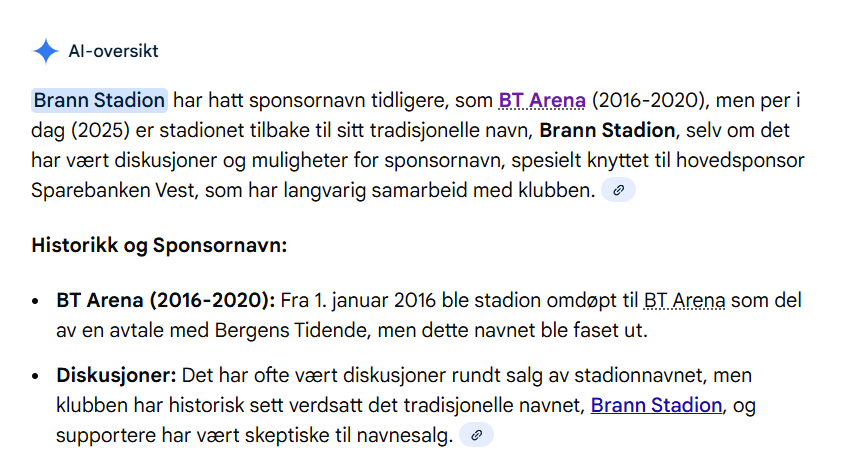Screen dimensions: 849x472
Task: Click the bullet dot before BT Arena
Action: 37,301
